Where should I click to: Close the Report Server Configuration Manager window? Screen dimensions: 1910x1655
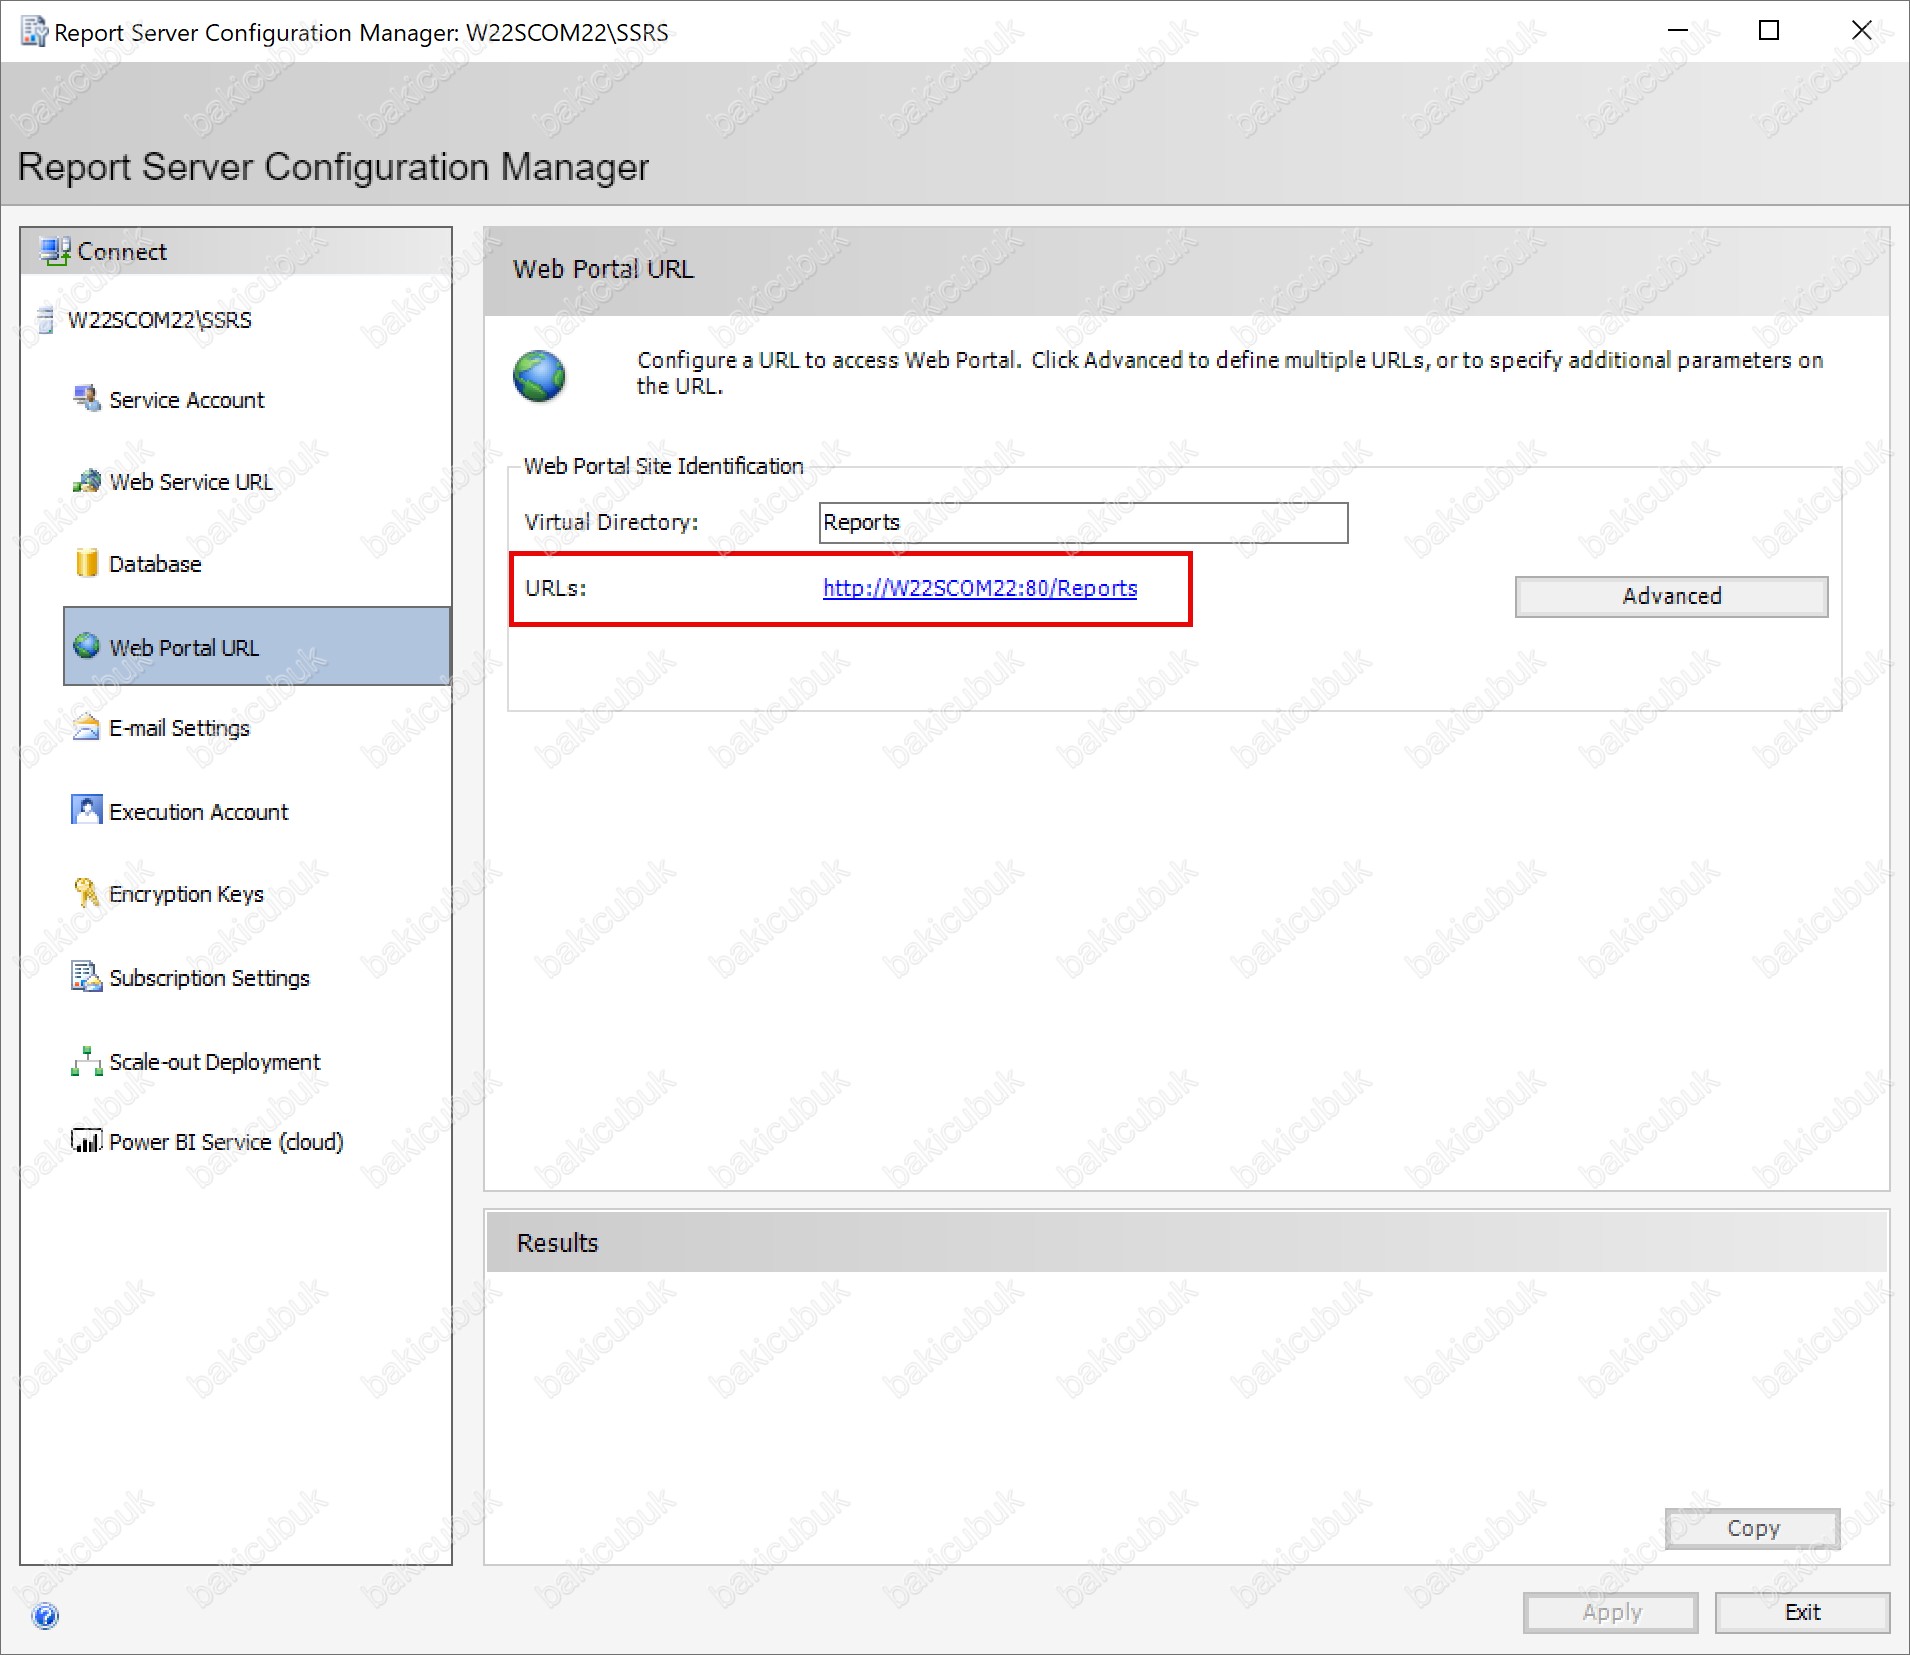coord(1861,31)
